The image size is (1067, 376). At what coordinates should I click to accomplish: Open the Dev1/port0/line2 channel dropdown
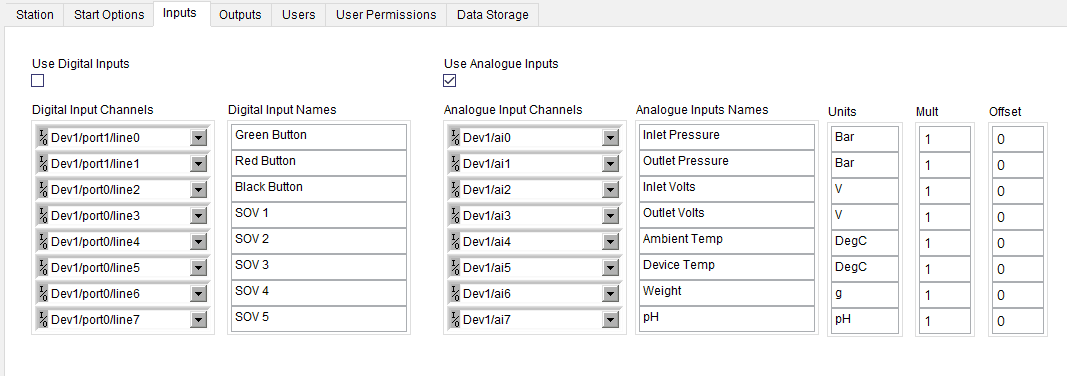tap(198, 190)
